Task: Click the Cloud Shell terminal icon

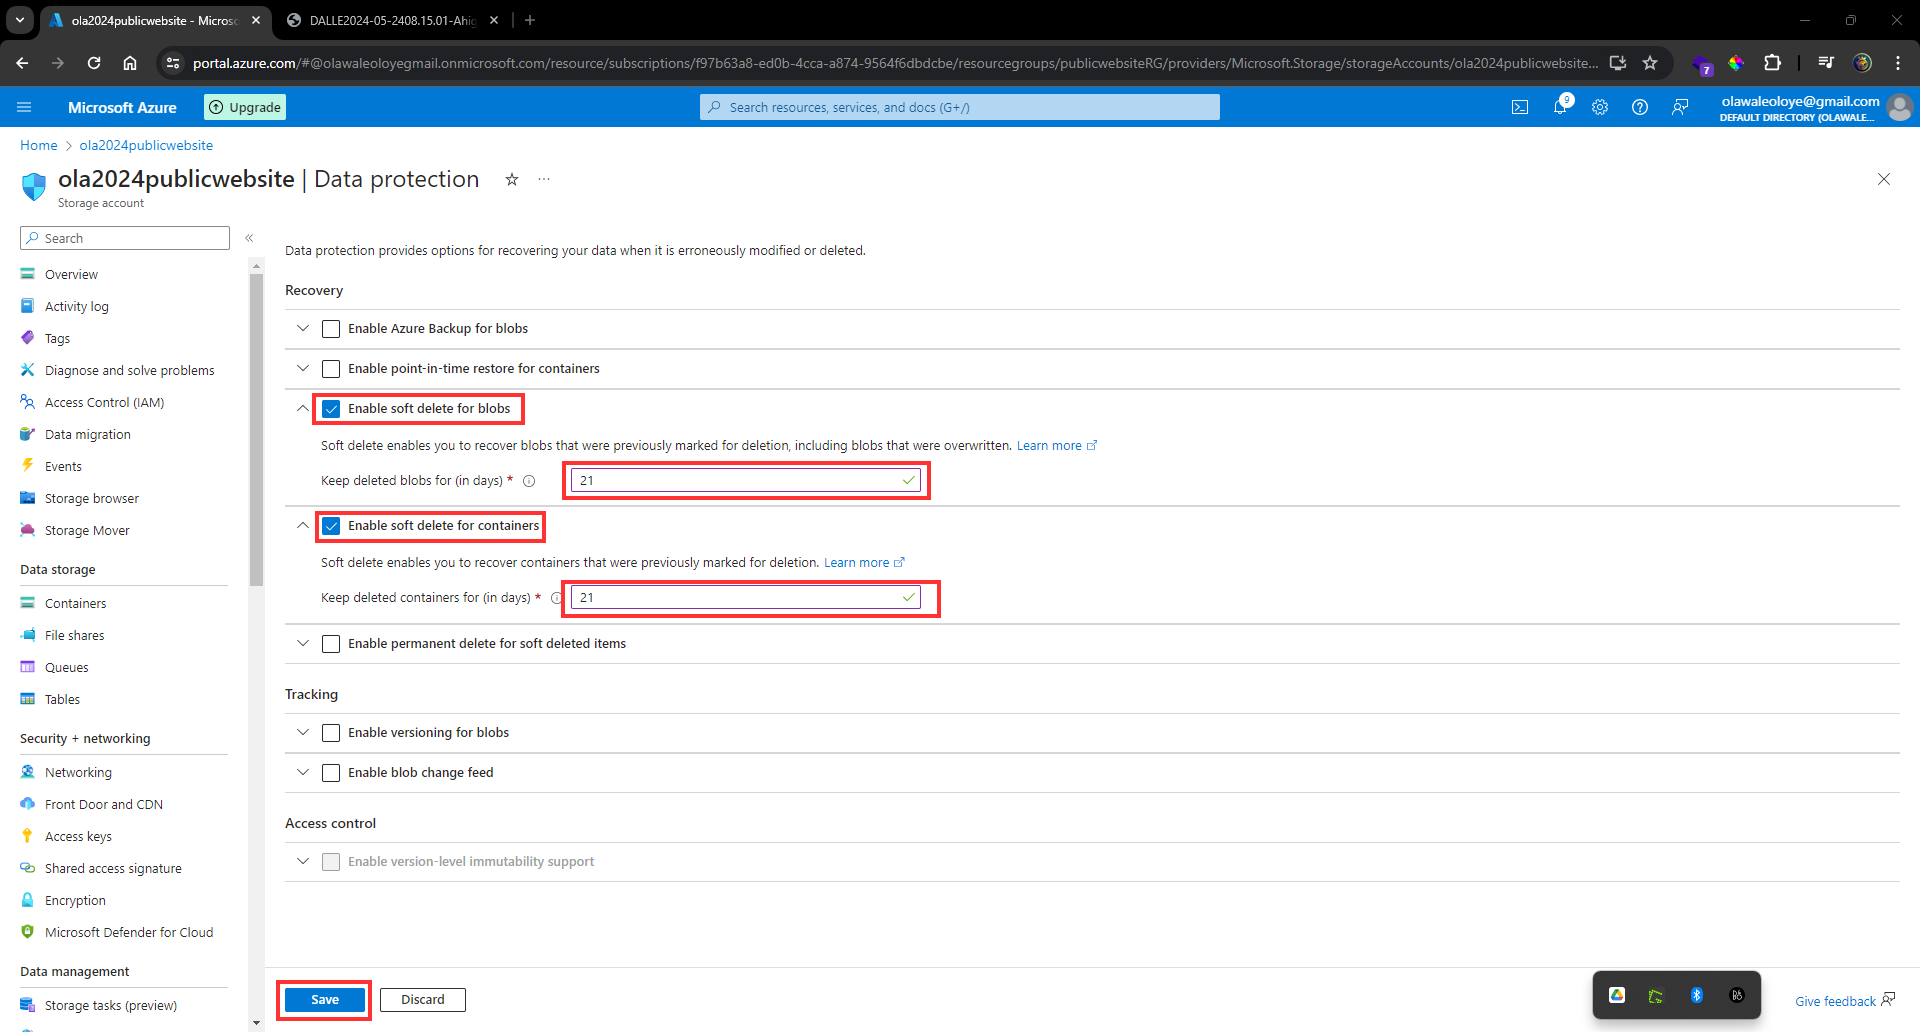Action: coord(1520,107)
